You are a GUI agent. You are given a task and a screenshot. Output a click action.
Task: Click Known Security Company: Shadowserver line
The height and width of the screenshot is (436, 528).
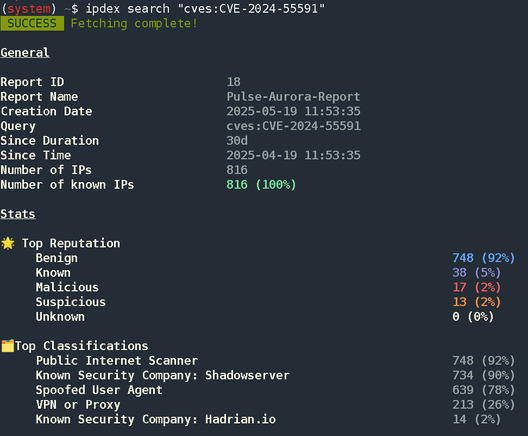pos(163,375)
